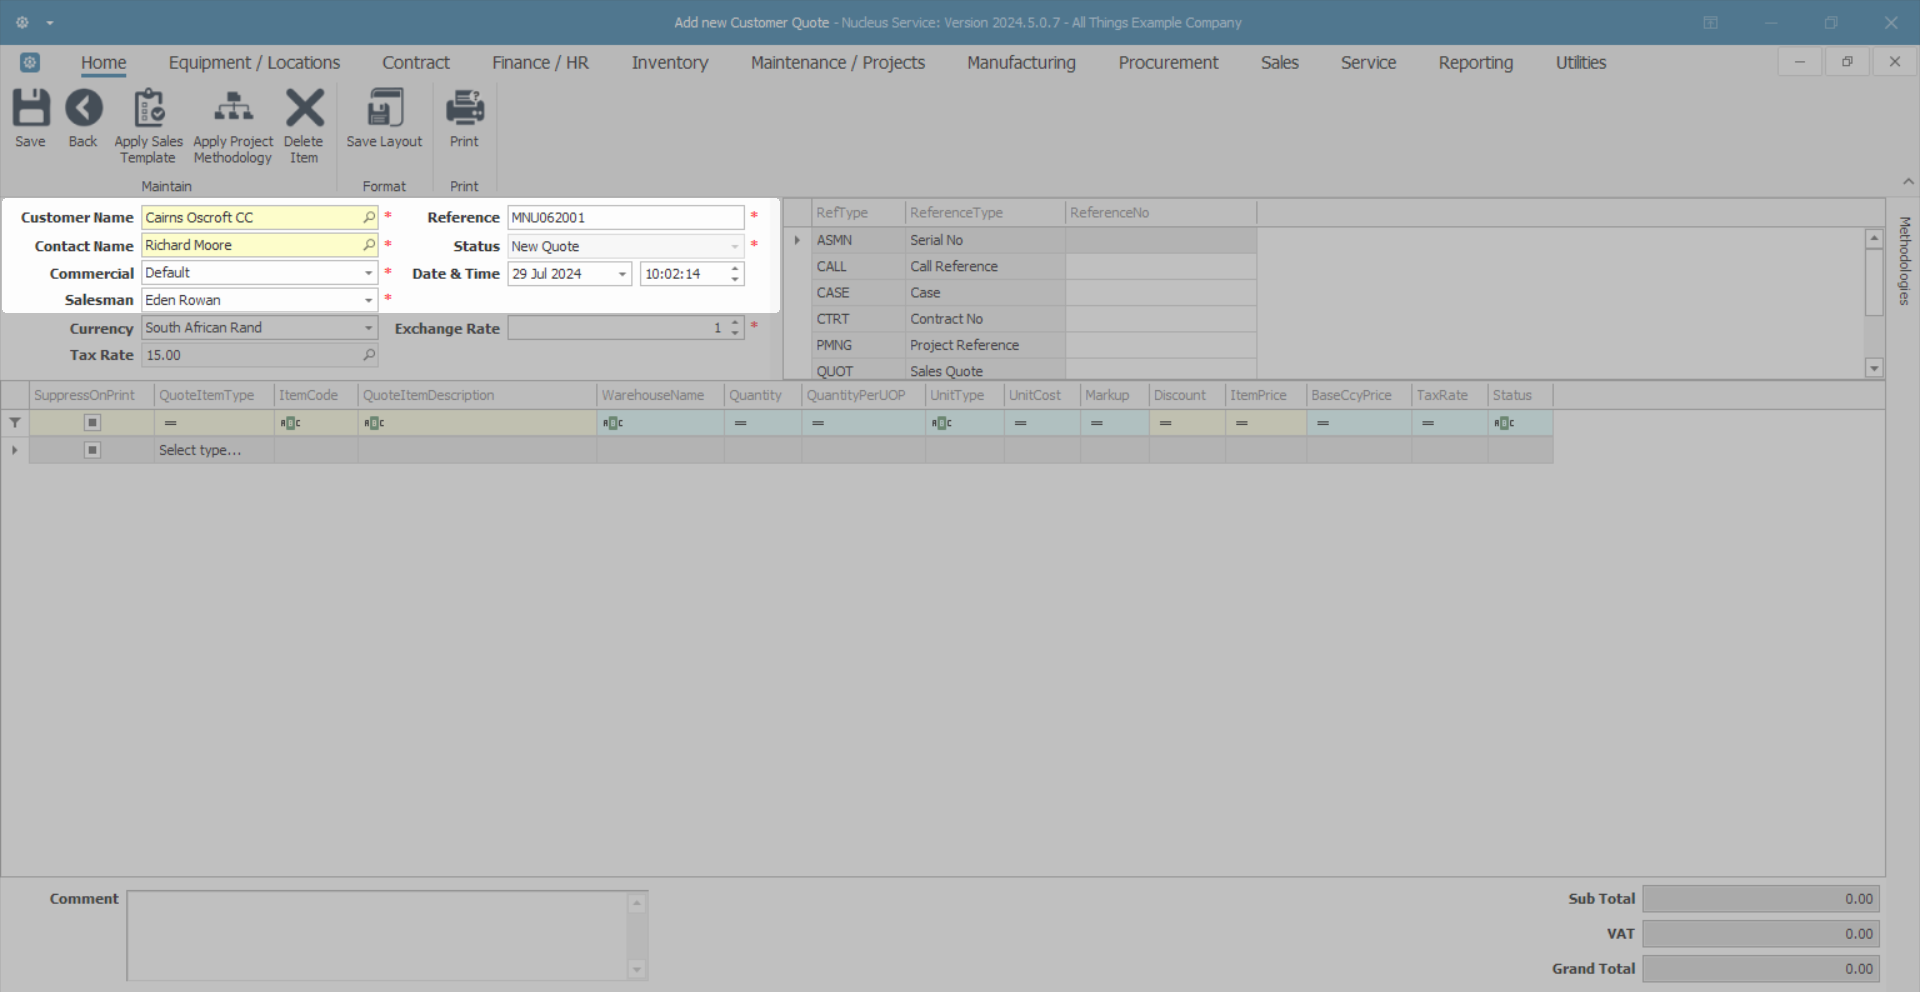Switch to the Contract tab
The width and height of the screenshot is (1920, 992).
tap(416, 62)
